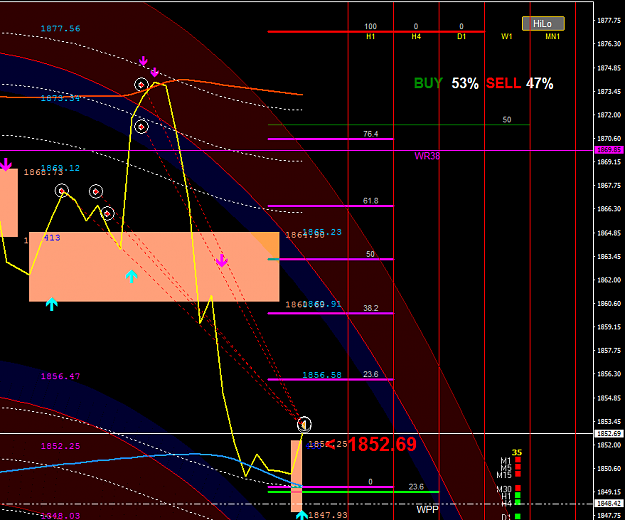Click the red square beside M5
Image resolution: width=625 pixels, height=520 pixels.
[518, 467]
